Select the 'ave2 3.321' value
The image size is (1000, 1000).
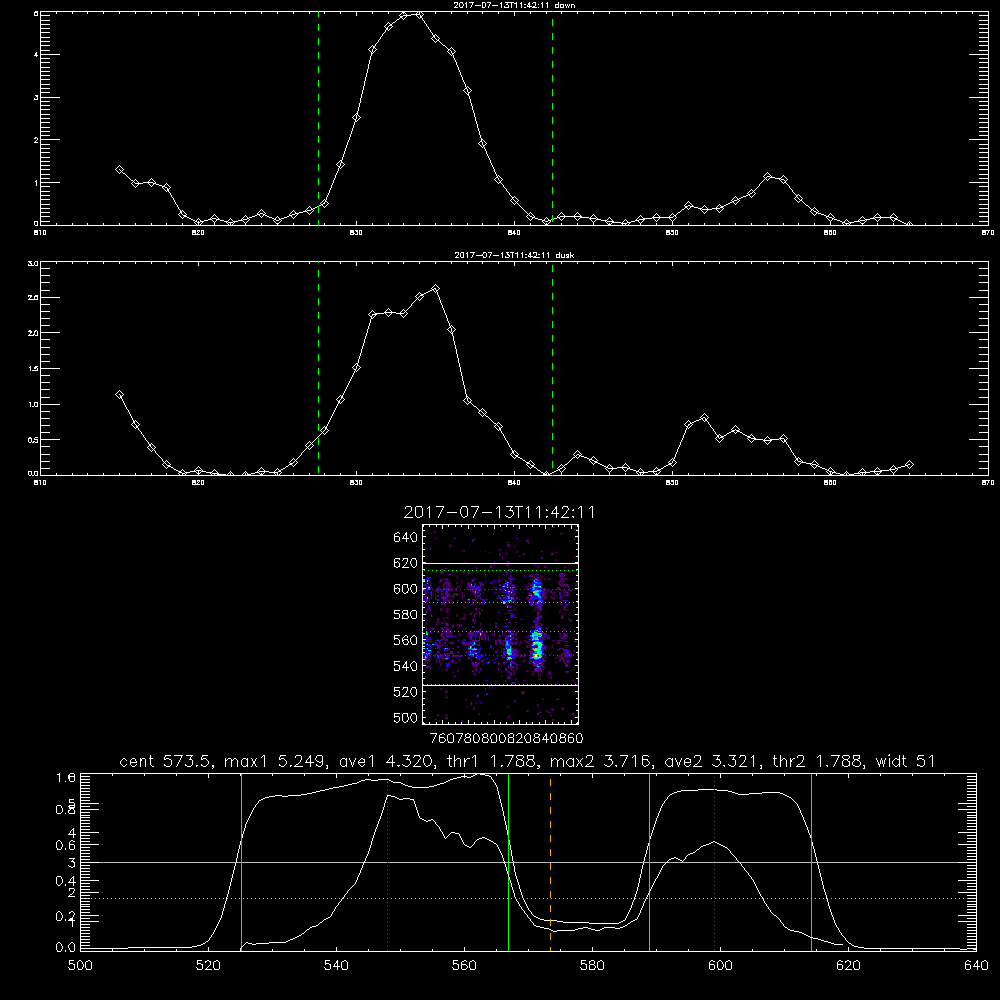pyautogui.click(x=712, y=761)
